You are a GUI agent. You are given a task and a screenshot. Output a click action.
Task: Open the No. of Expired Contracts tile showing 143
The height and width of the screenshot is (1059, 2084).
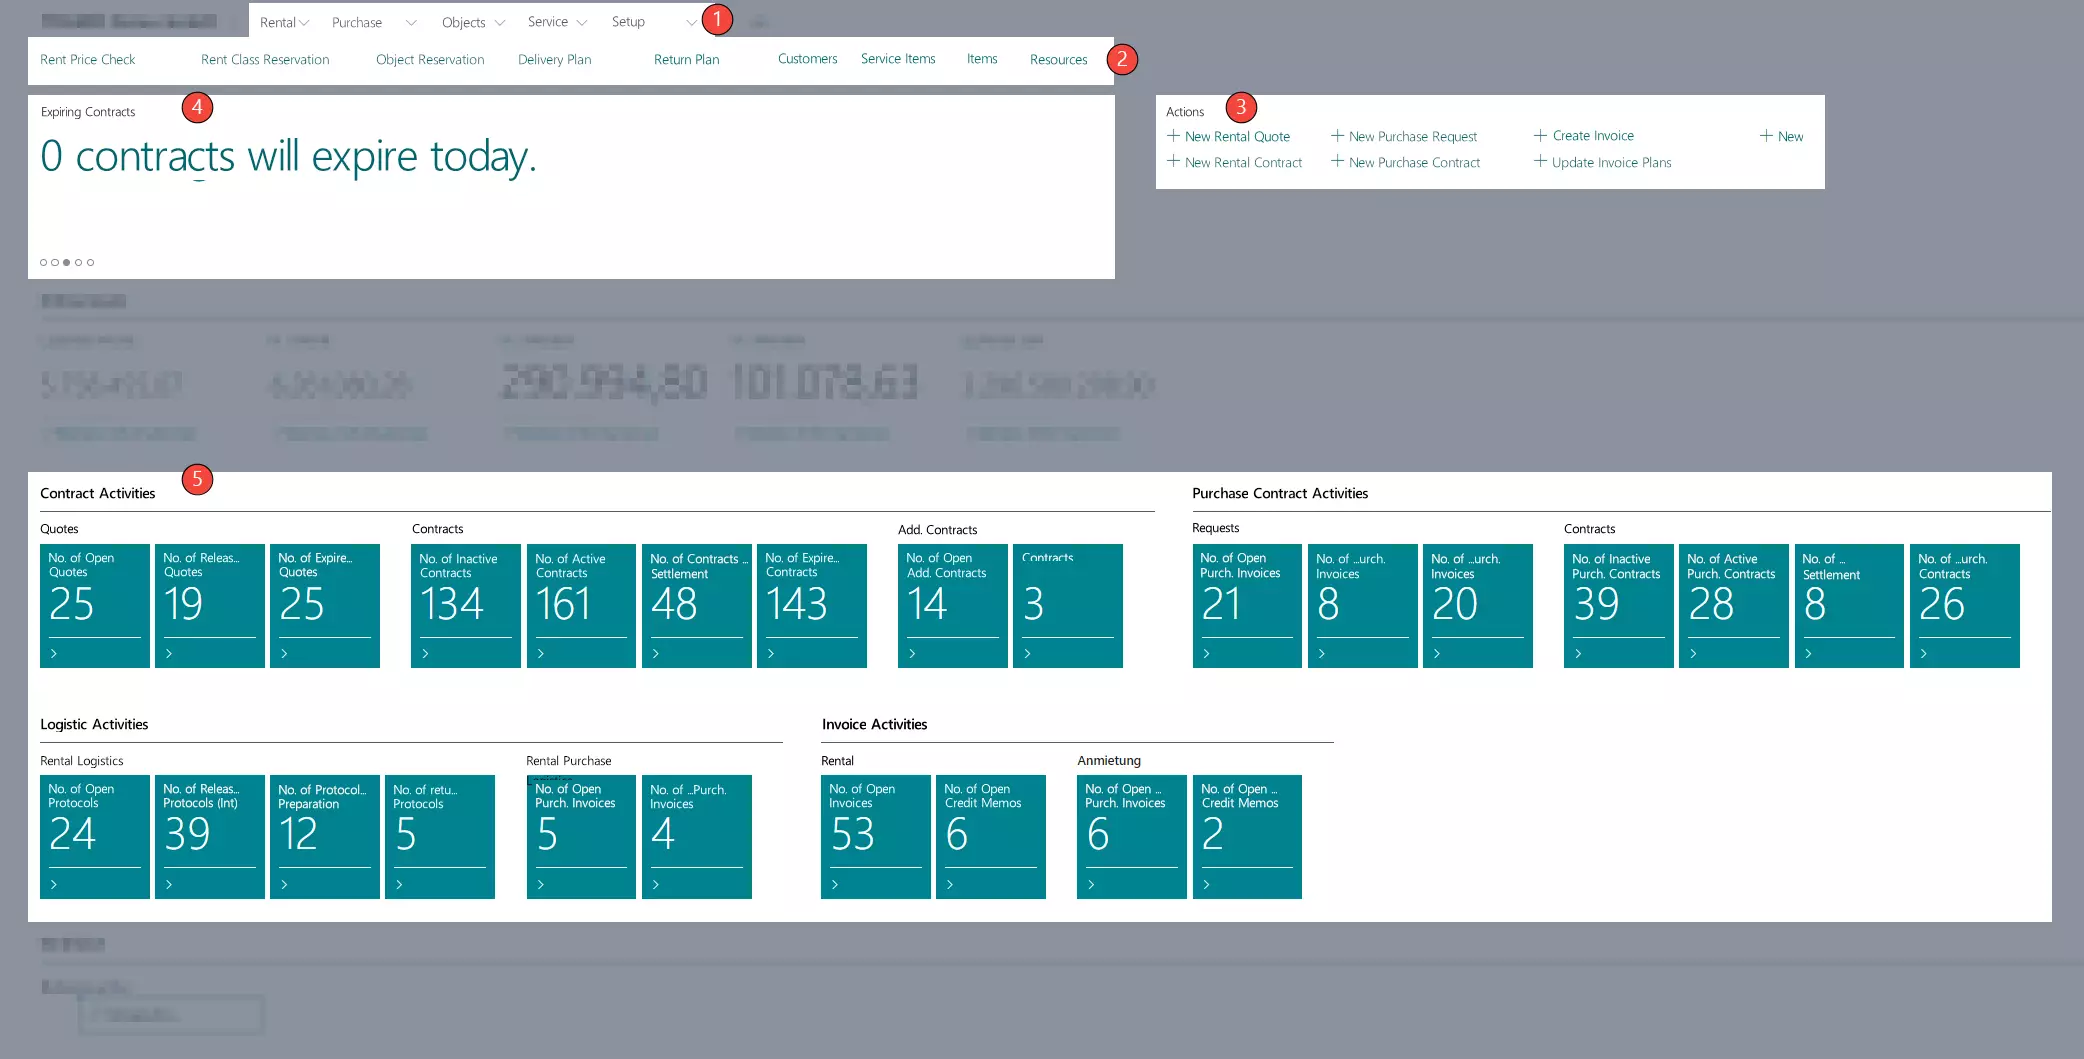[812, 605]
